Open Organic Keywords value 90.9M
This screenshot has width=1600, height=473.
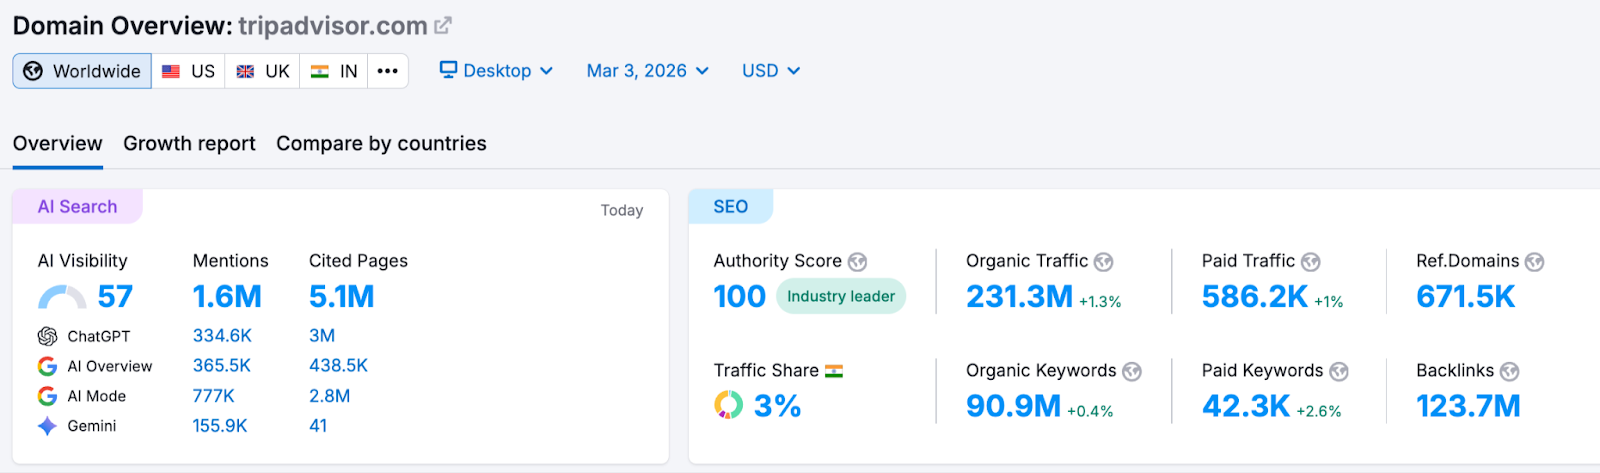pos(1013,406)
